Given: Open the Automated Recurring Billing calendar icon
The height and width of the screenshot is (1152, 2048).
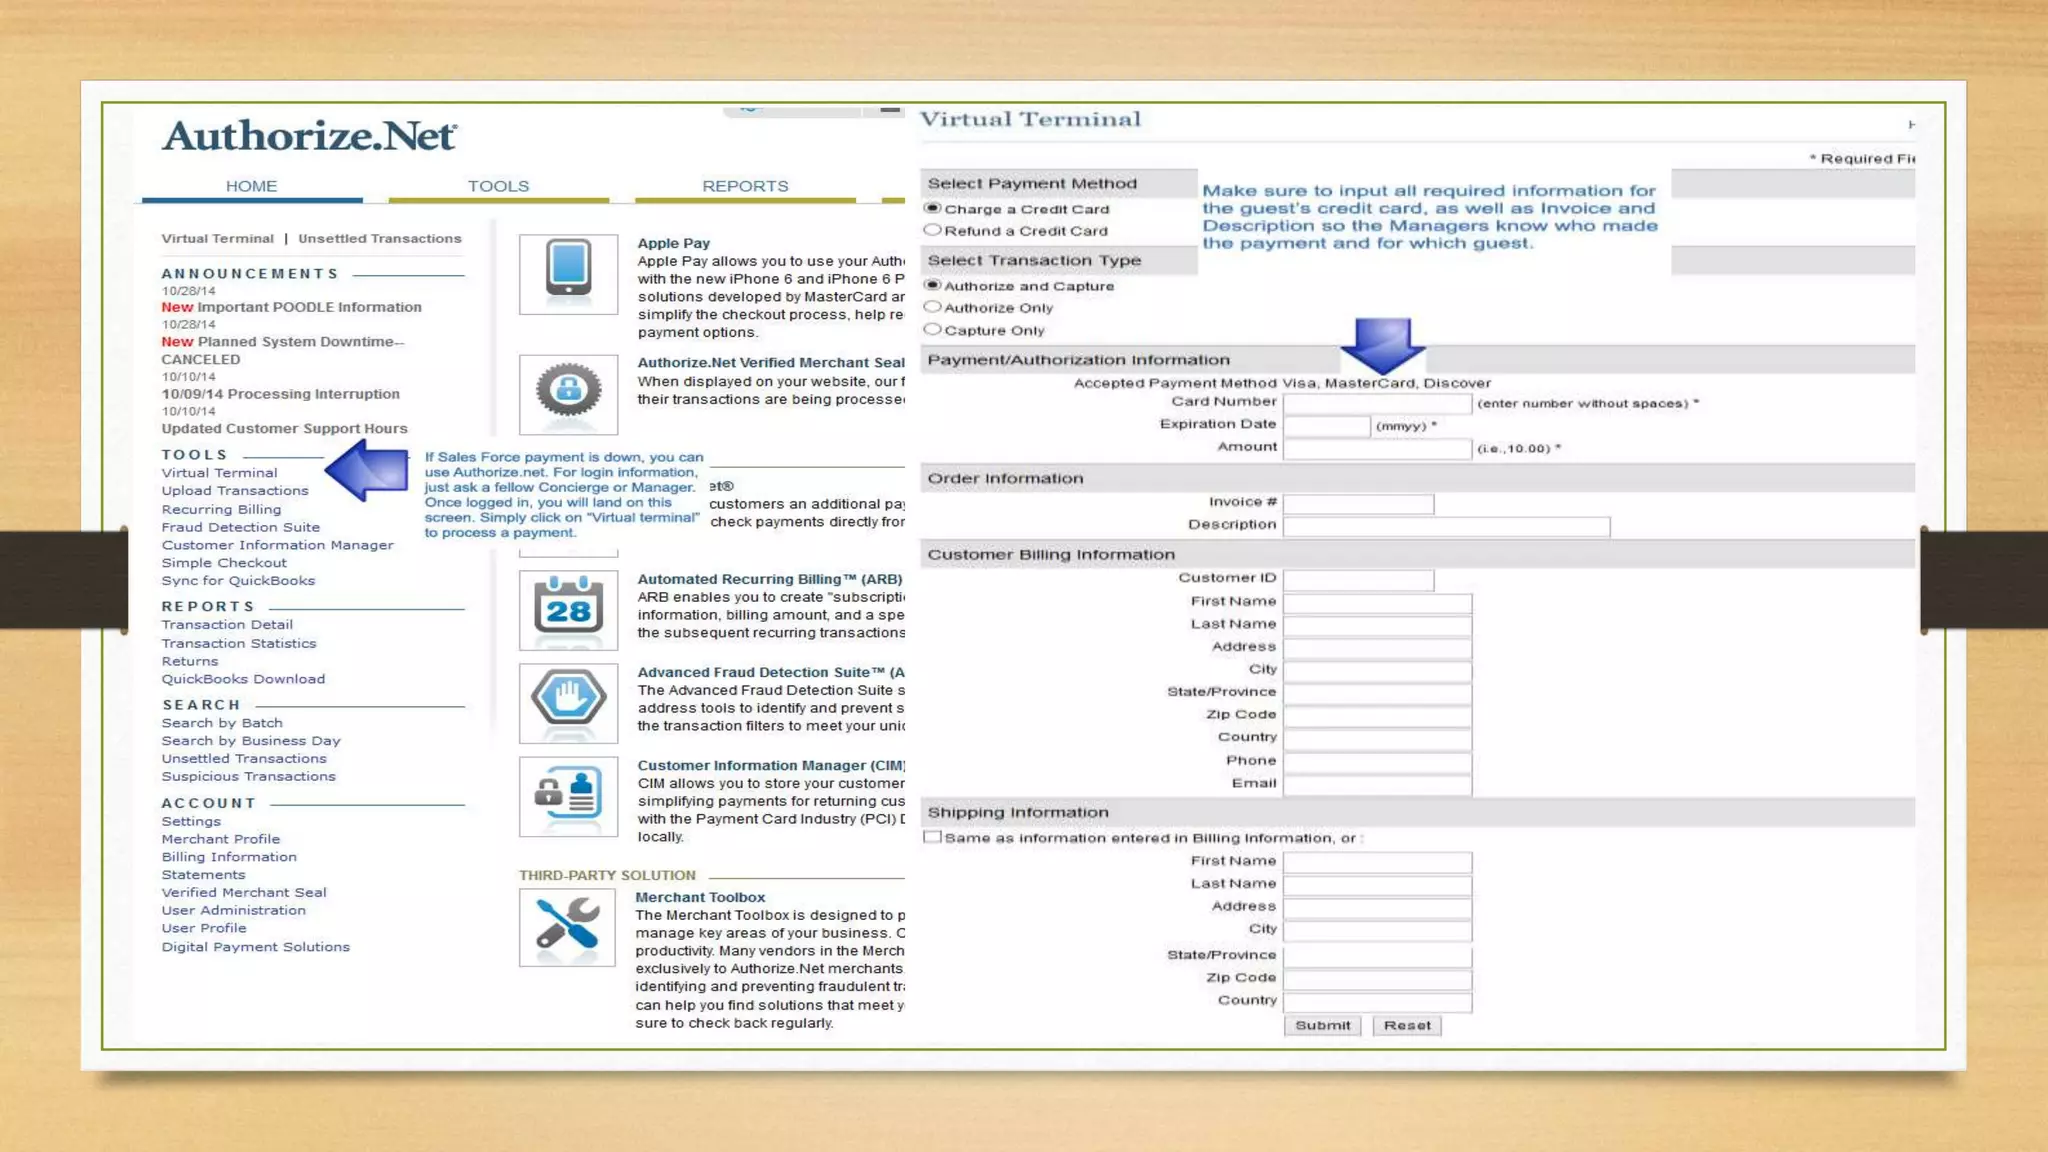Looking at the screenshot, I should tap(568, 609).
